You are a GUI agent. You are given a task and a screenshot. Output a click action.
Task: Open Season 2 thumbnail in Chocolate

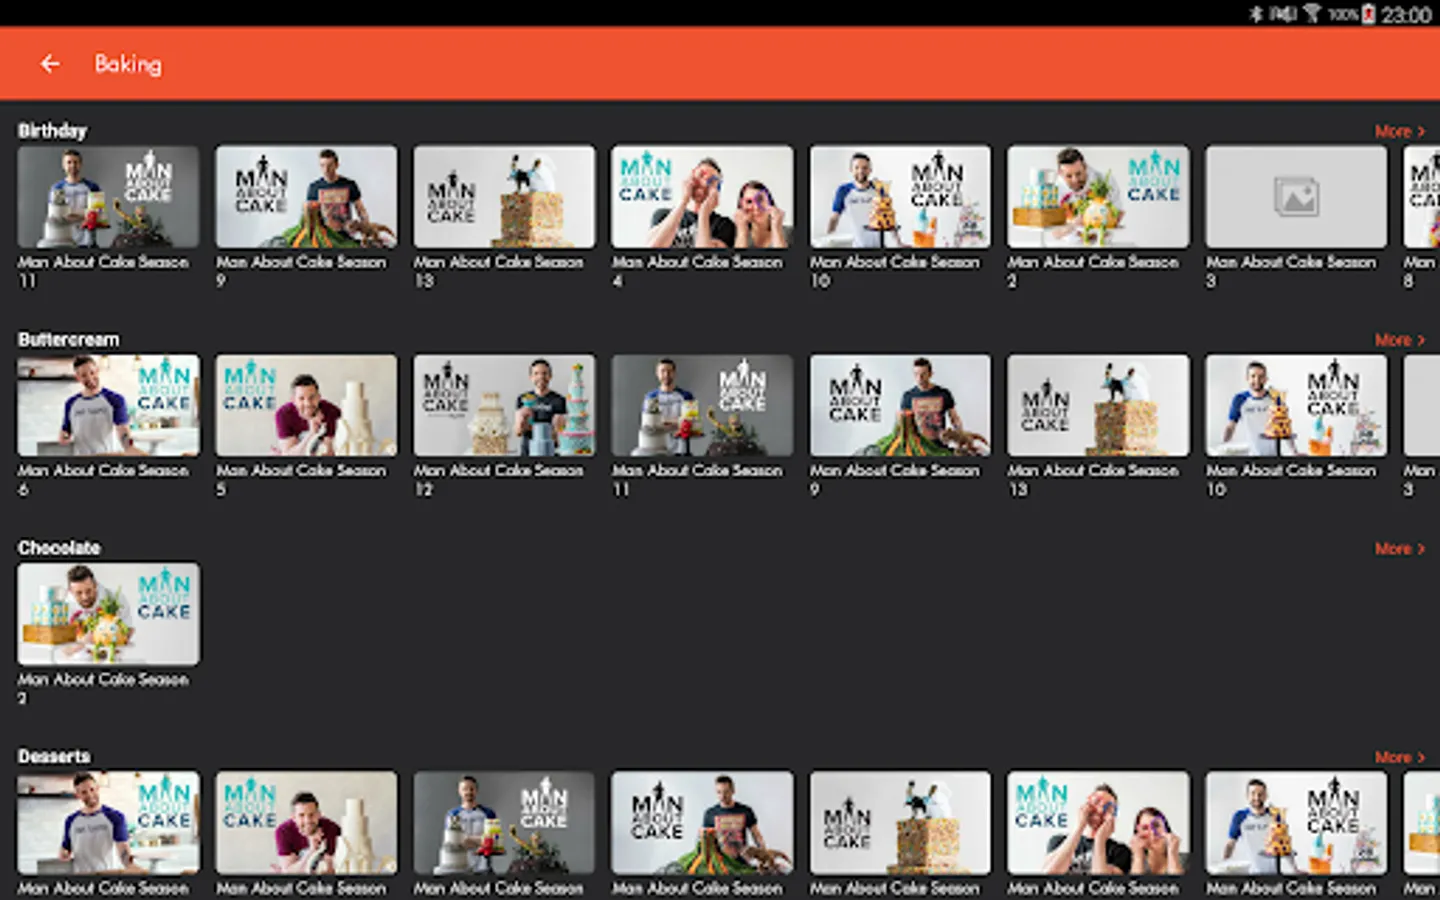coord(108,614)
